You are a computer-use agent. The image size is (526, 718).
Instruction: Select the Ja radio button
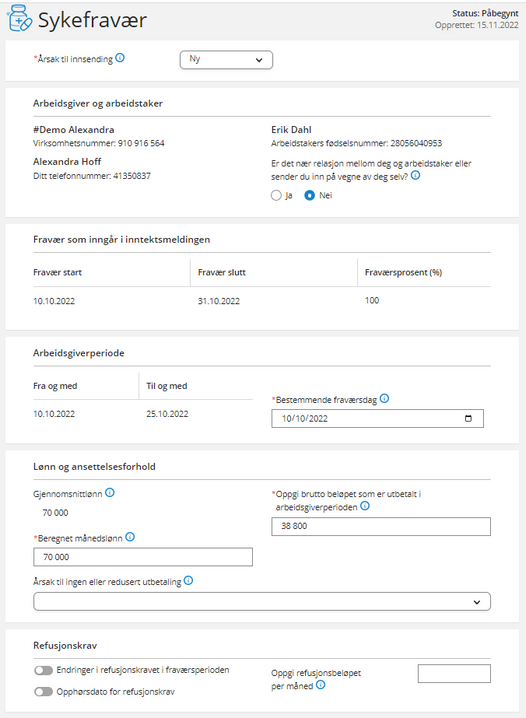[276, 196]
